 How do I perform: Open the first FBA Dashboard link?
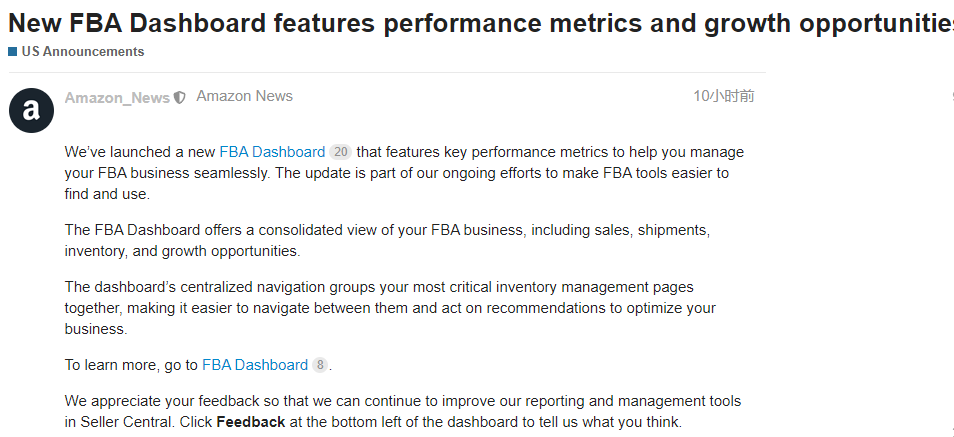[272, 152]
